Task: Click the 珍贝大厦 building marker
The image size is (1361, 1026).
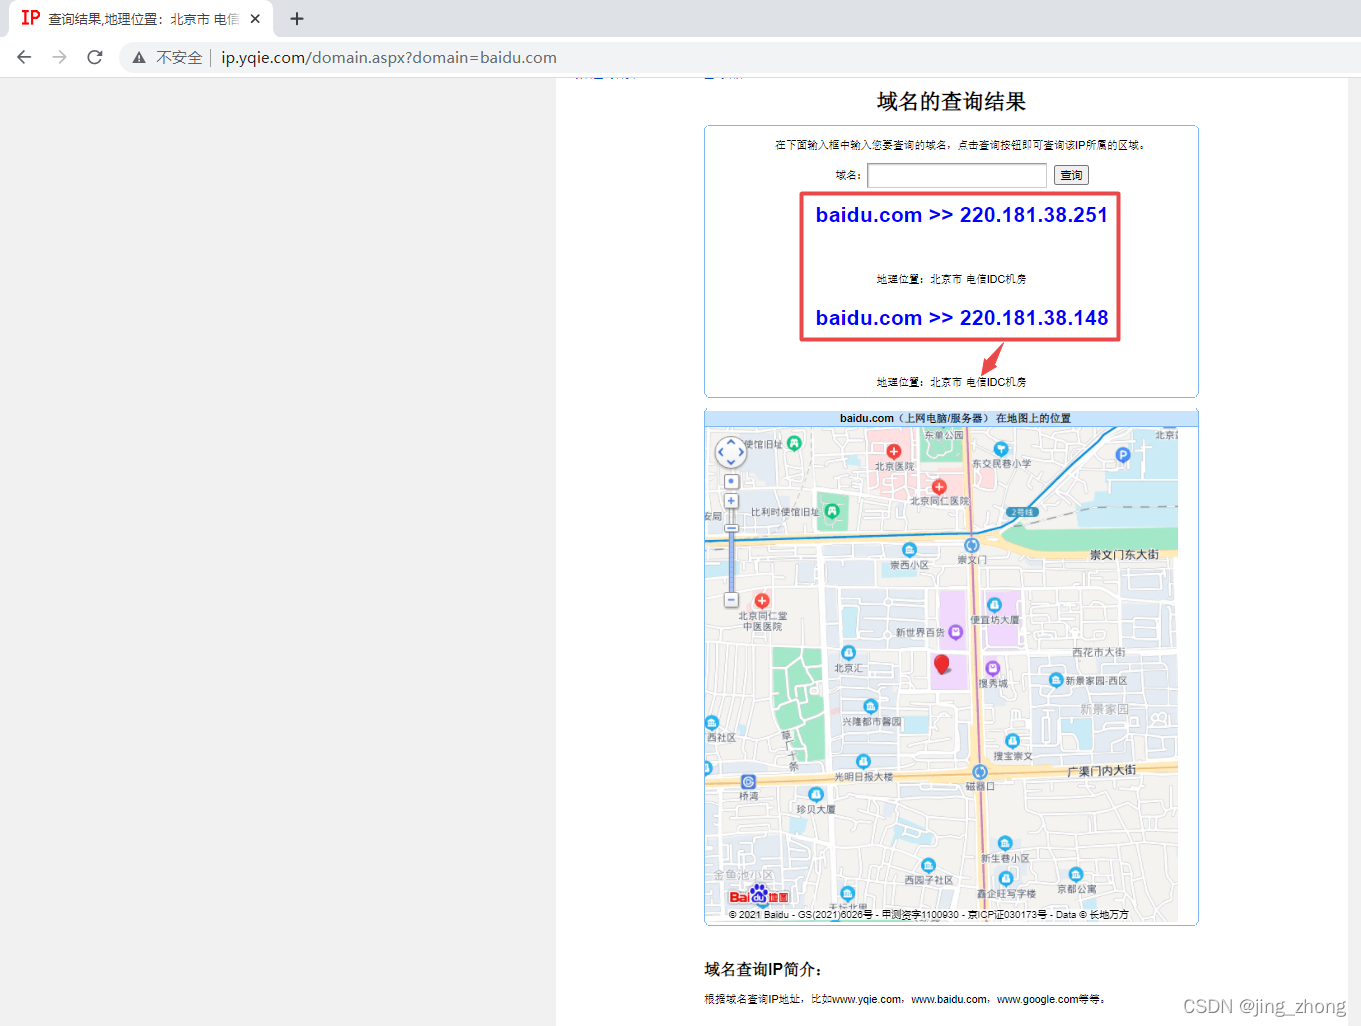Action: [x=815, y=795]
